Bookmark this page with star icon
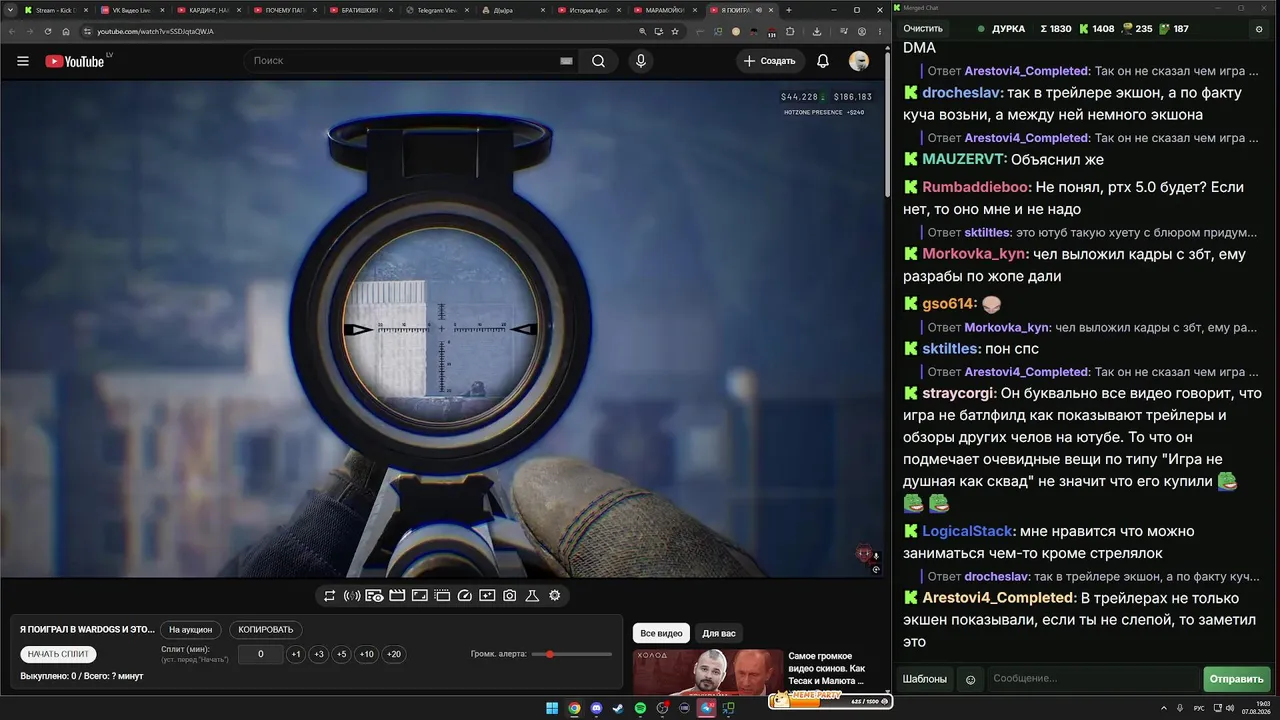This screenshot has height=720, width=1280. [x=677, y=31]
